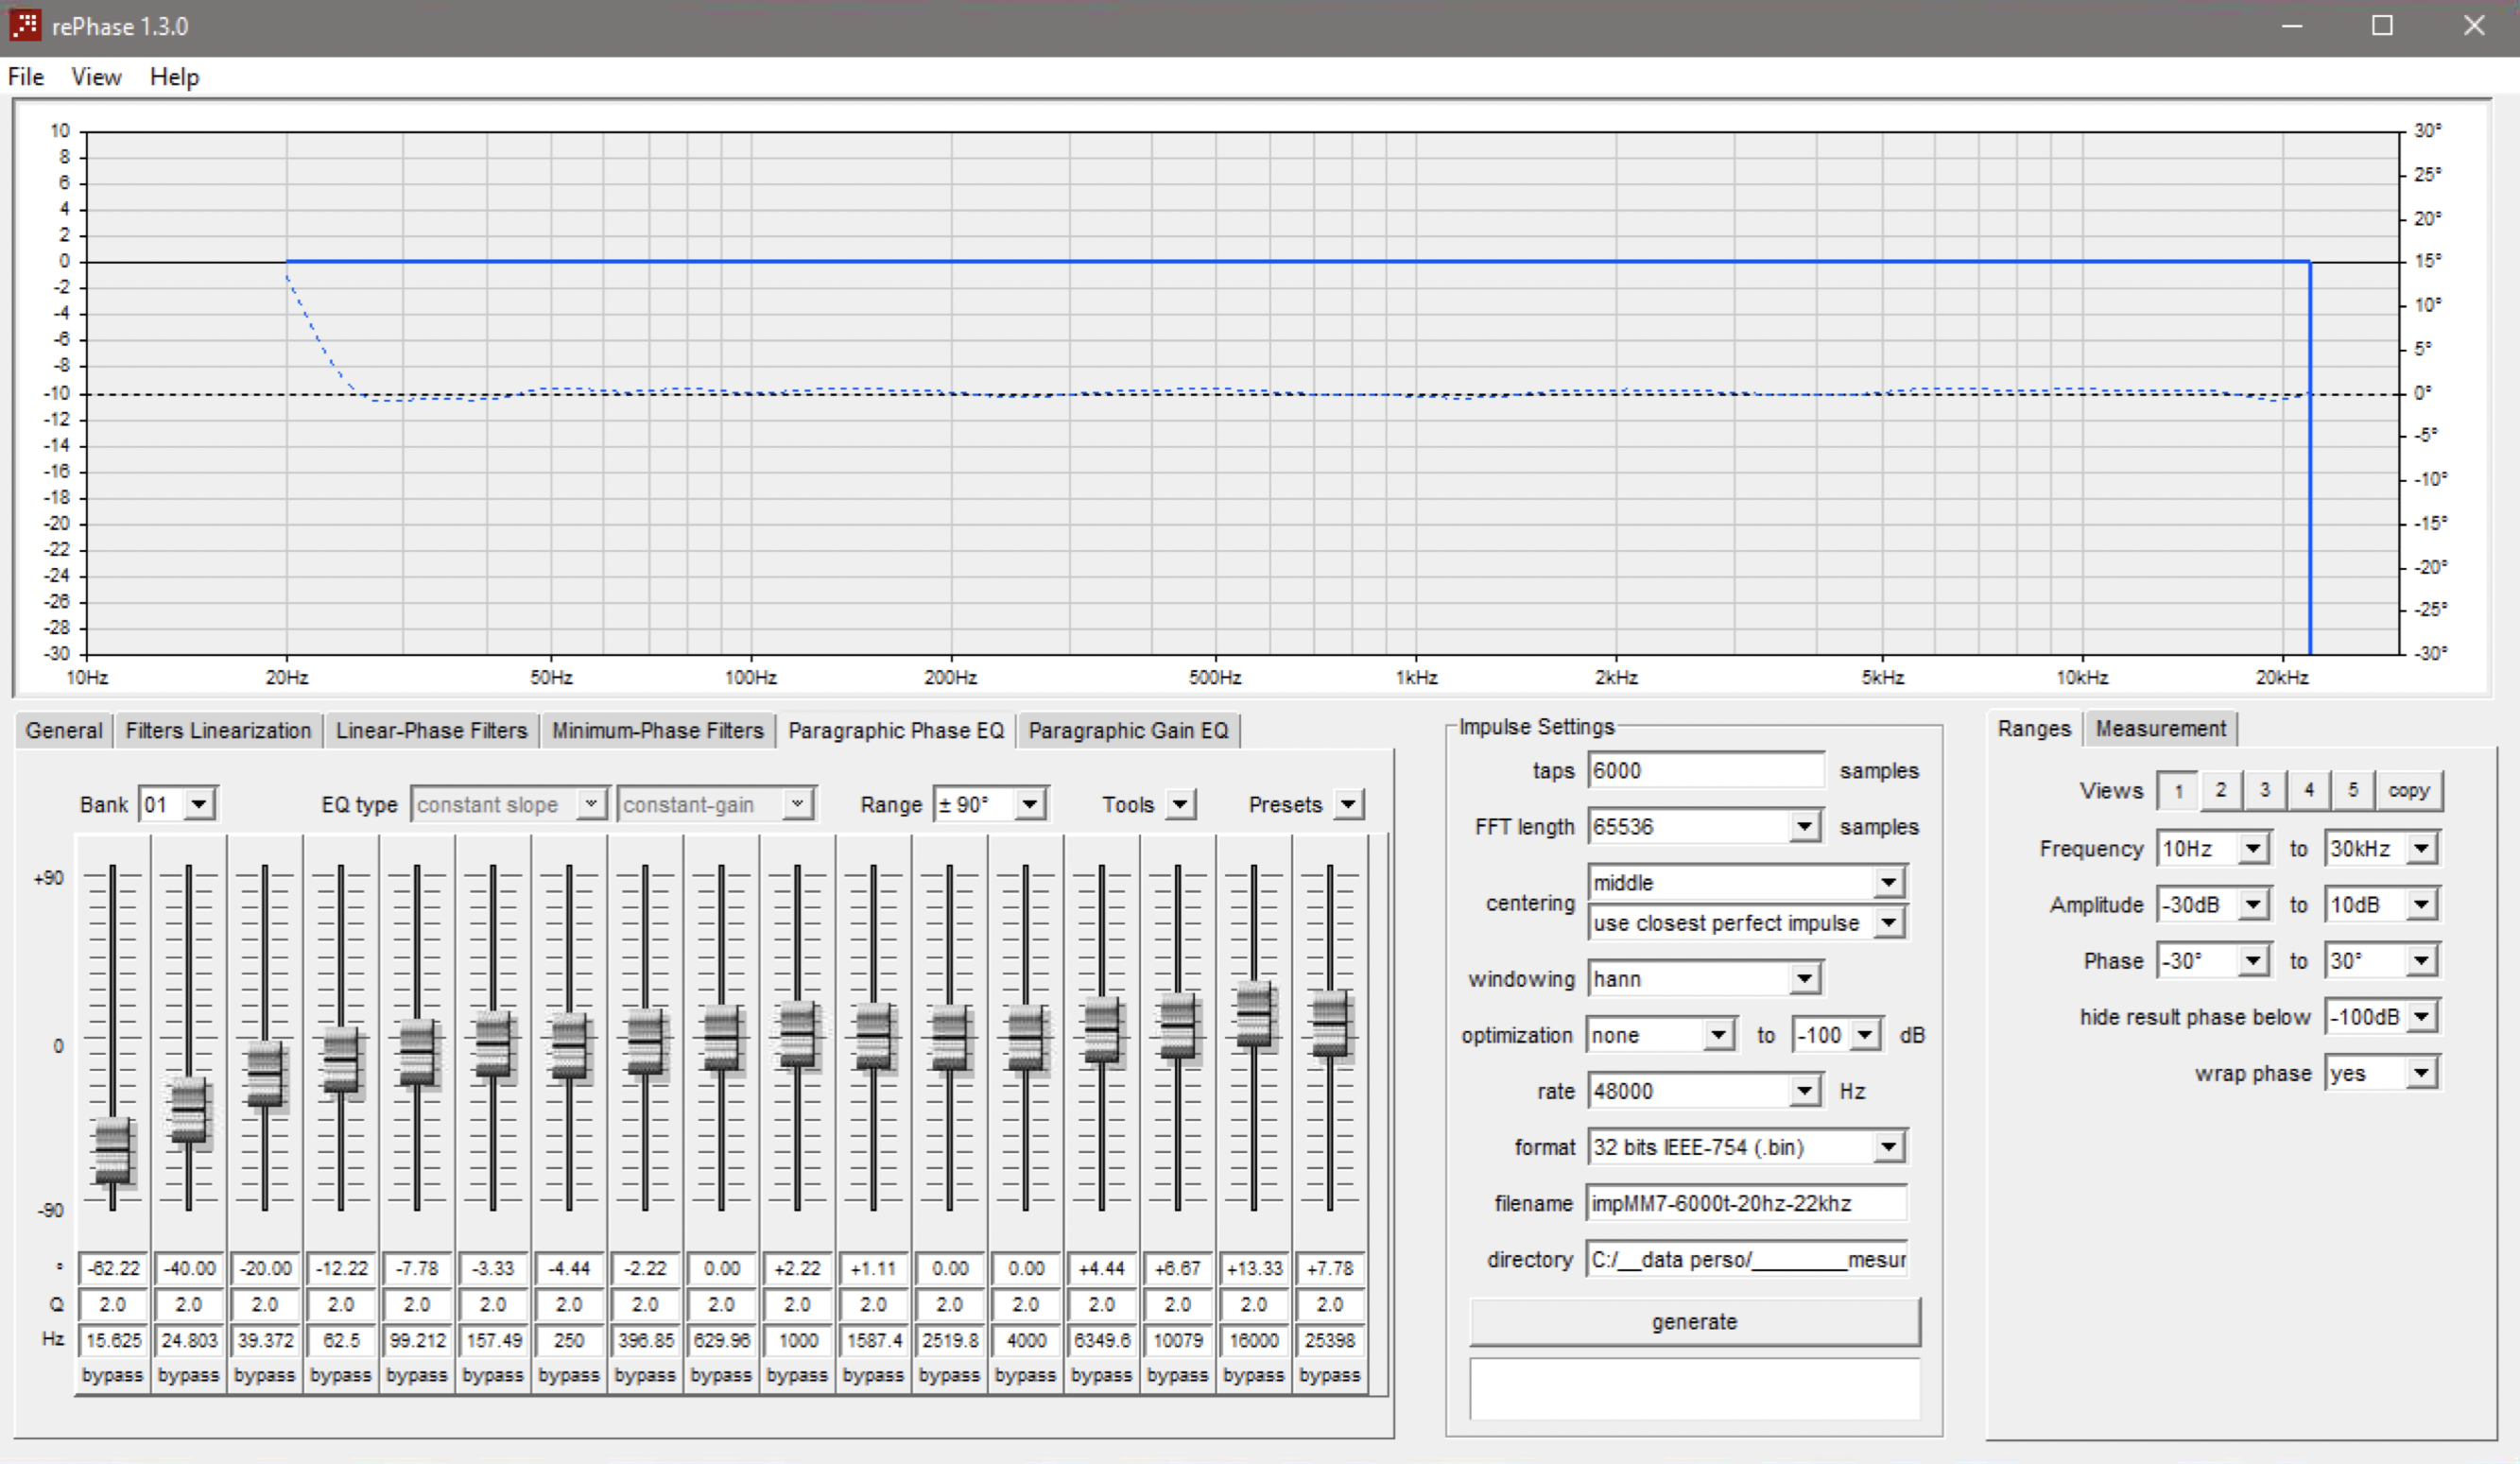Click the 250 Hz band phase slider handle
This screenshot has width=2520, height=1464.
point(569,1046)
